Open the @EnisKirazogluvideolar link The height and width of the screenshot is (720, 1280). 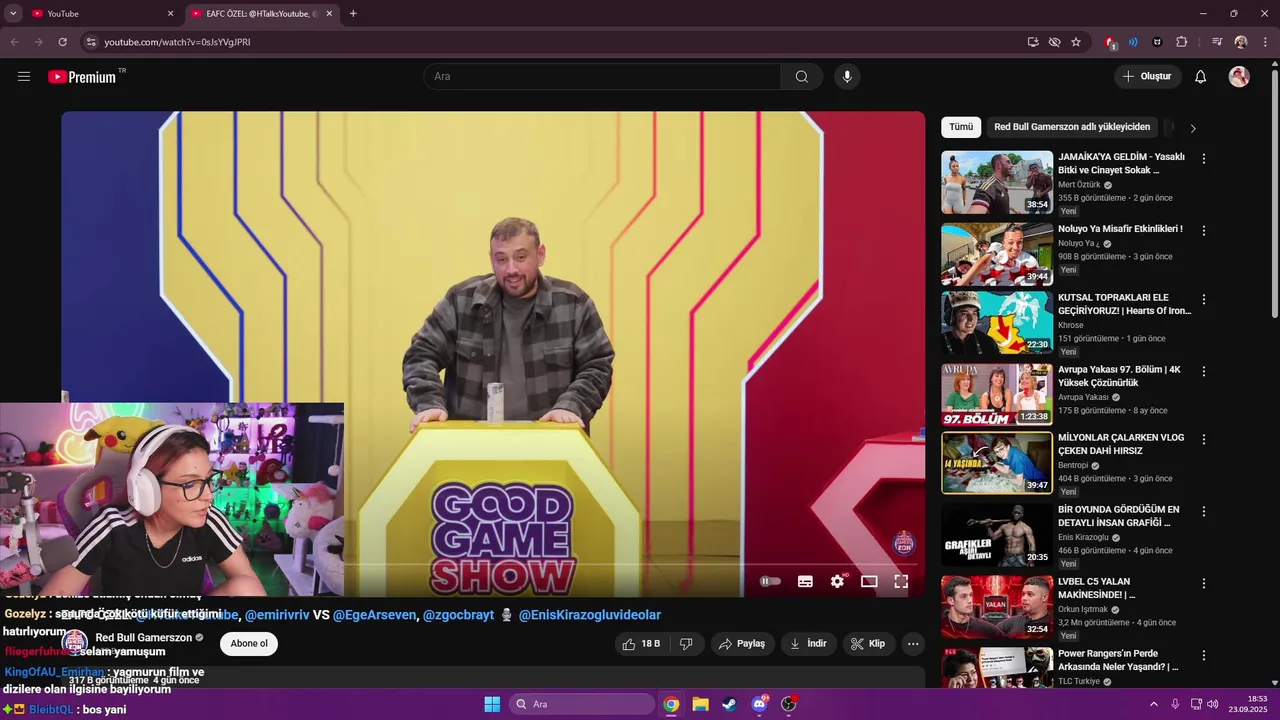click(590, 615)
